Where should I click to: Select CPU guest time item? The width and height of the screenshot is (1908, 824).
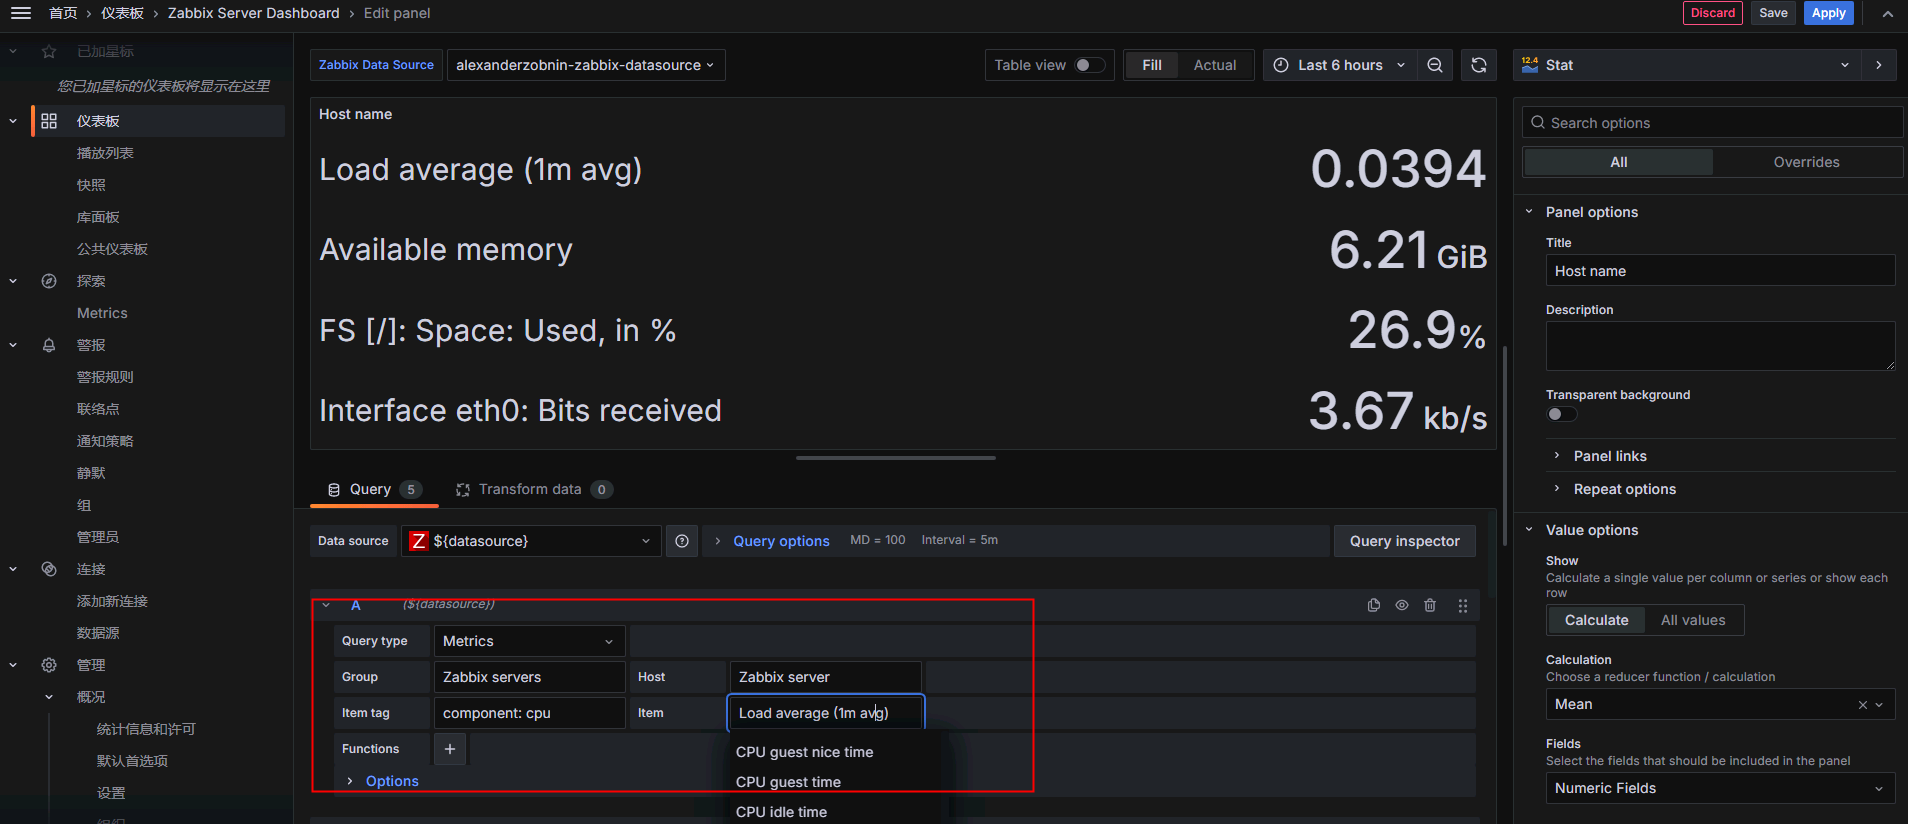(788, 782)
